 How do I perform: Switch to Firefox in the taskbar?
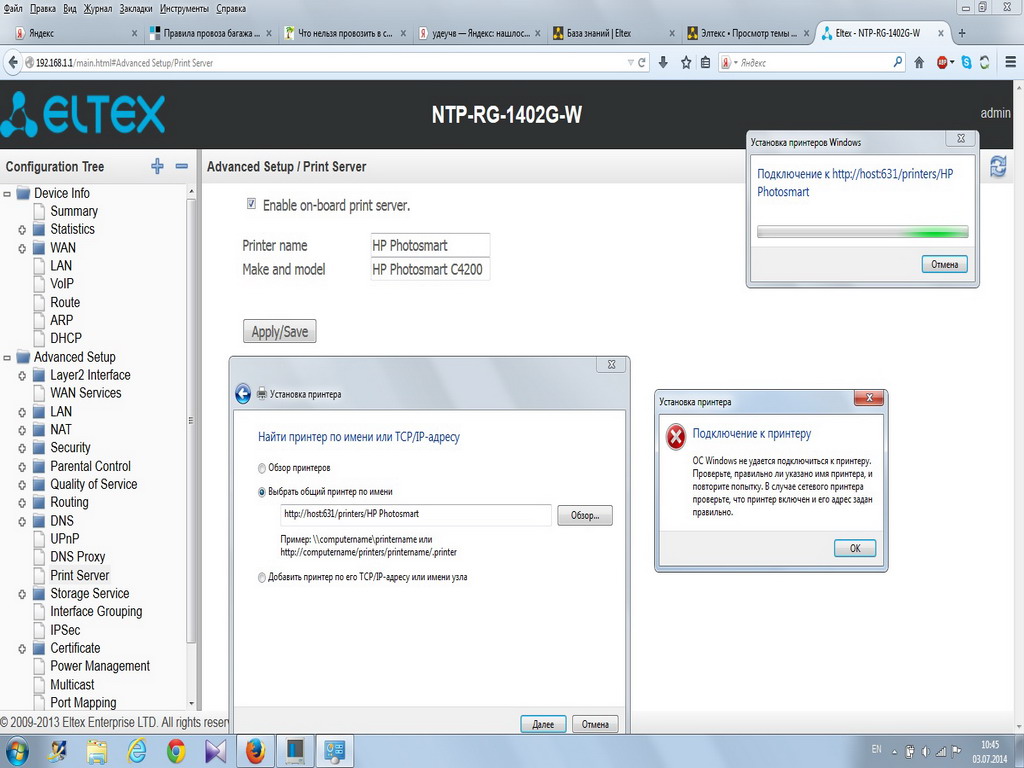(255, 751)
